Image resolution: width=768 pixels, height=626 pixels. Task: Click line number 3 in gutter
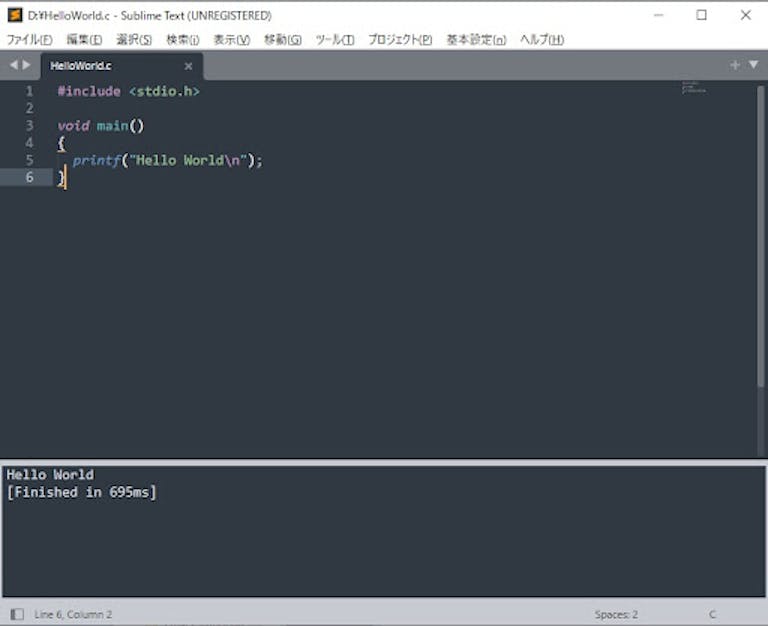pos(29,125)
